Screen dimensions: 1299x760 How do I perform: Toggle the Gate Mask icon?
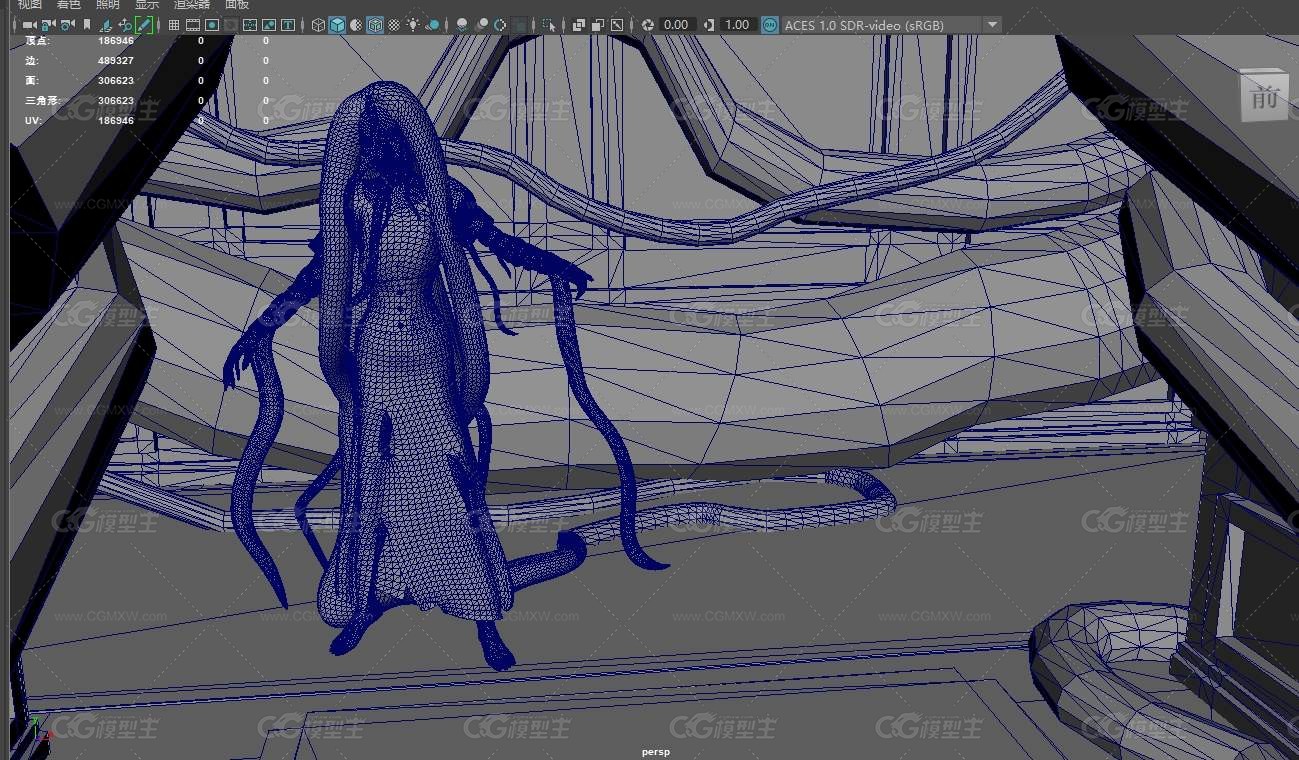(x=230, y=25)
